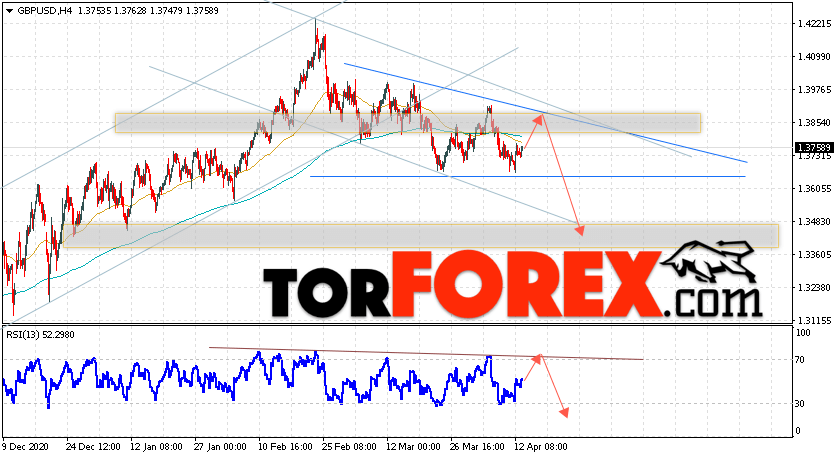The image size is (838, 458).
Task: Click the 26 Mar 16:00 date label
Action: (x=477, y=446)
